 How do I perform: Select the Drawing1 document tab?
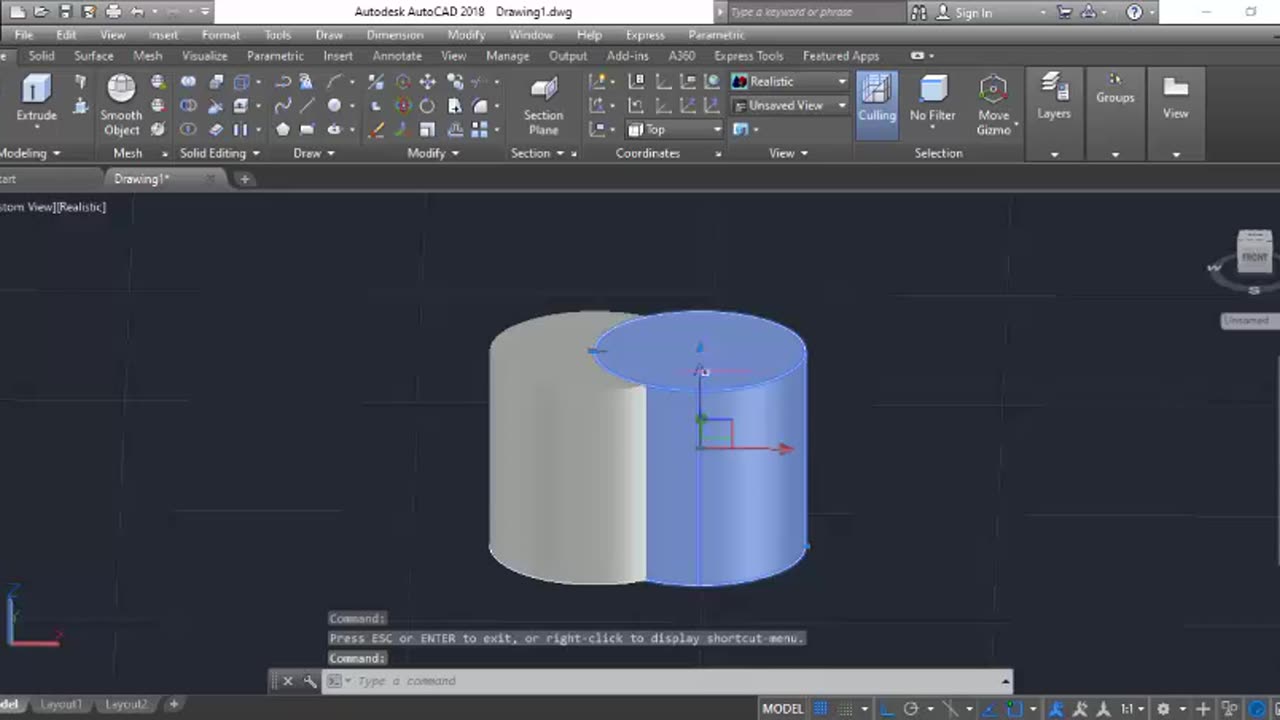(x=141, y=179)
